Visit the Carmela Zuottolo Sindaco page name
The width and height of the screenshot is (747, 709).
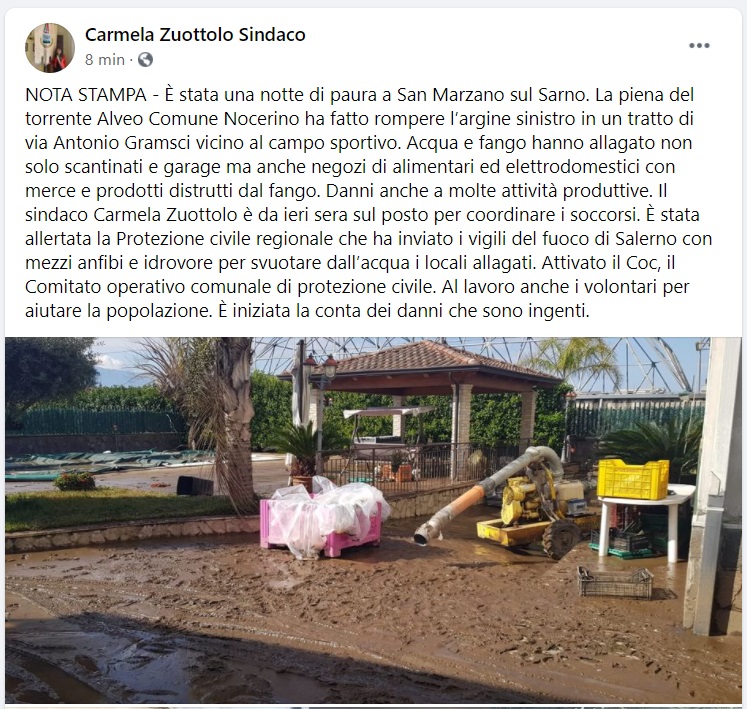point(195,34)
